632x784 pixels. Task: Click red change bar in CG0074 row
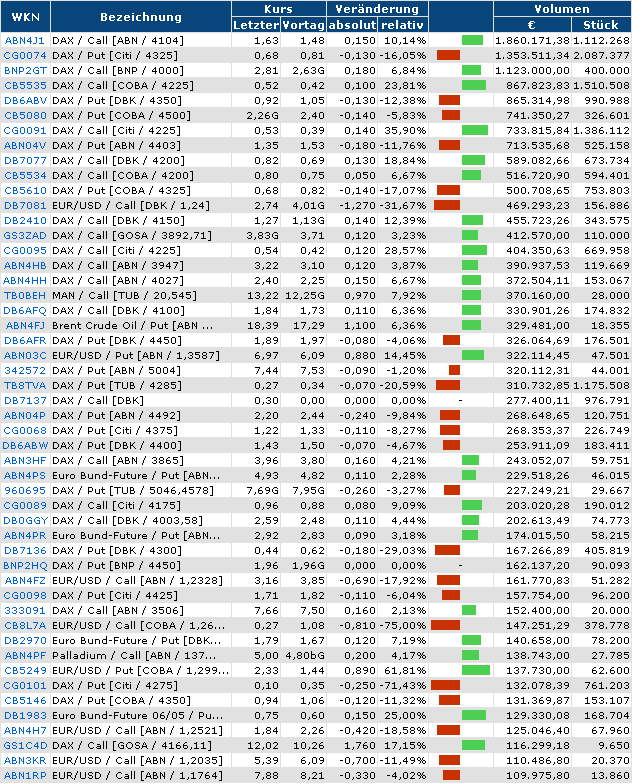pos(448,56)
